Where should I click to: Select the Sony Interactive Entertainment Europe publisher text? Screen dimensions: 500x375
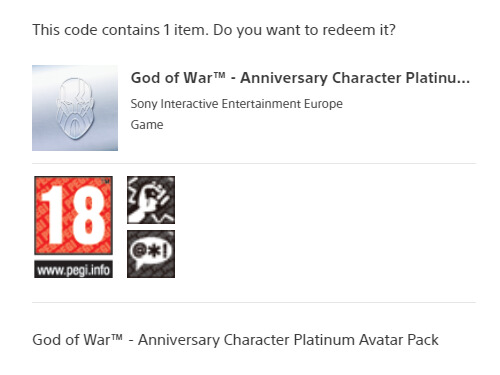pyautogui.click(x=236, y=104)
